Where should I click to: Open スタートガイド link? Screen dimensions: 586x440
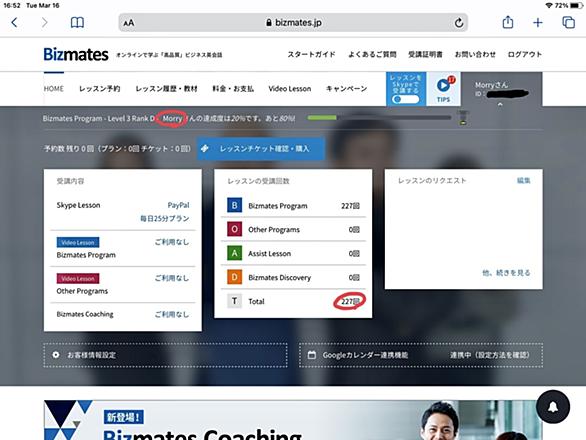click(x=311, y=54)
